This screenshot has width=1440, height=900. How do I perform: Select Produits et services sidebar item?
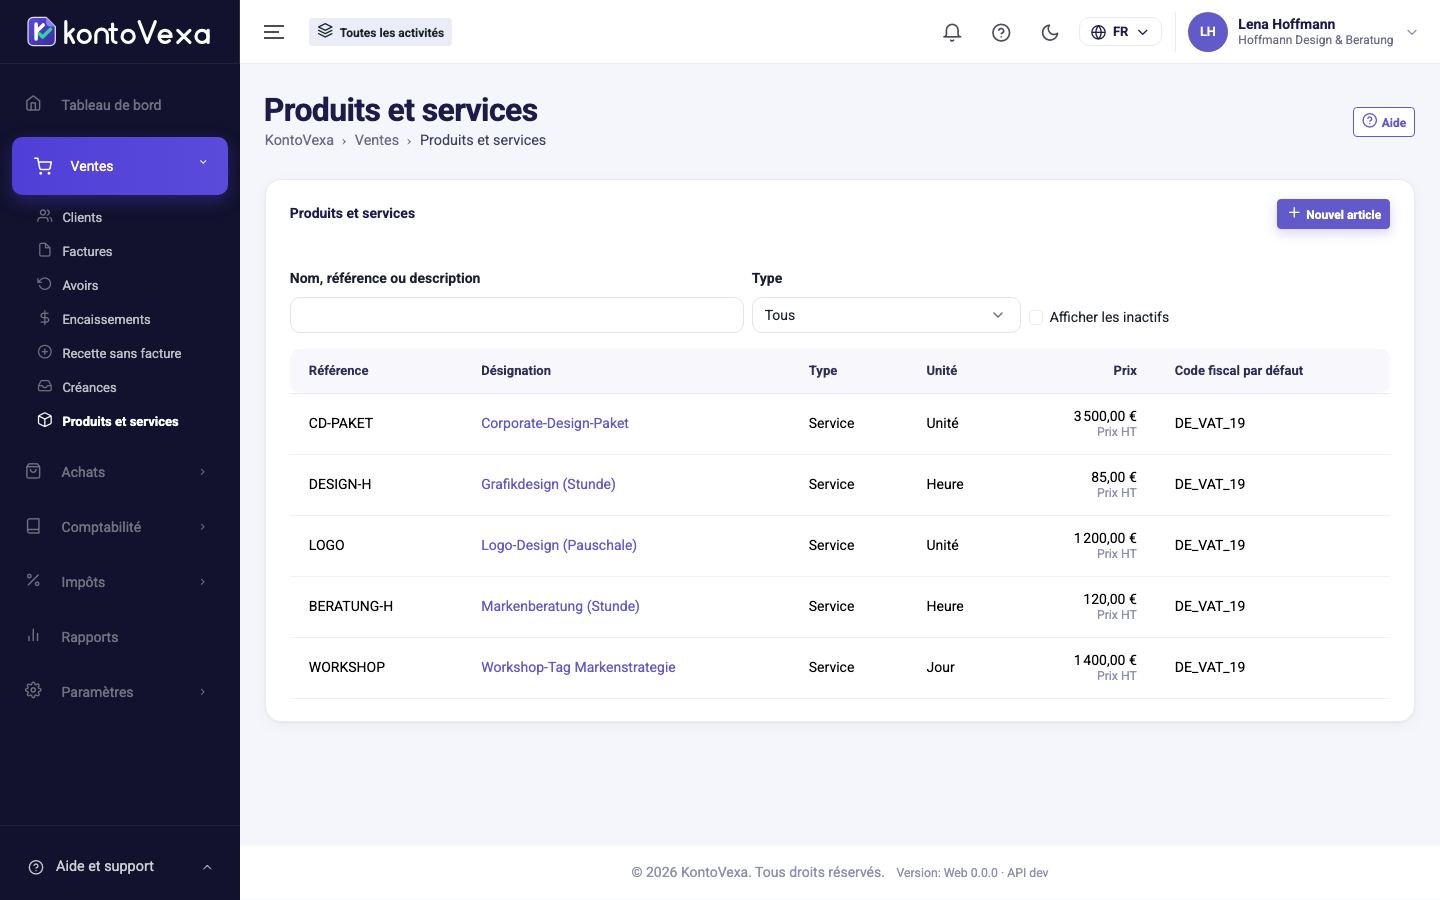pyautogui.click(x=120, y=421)
